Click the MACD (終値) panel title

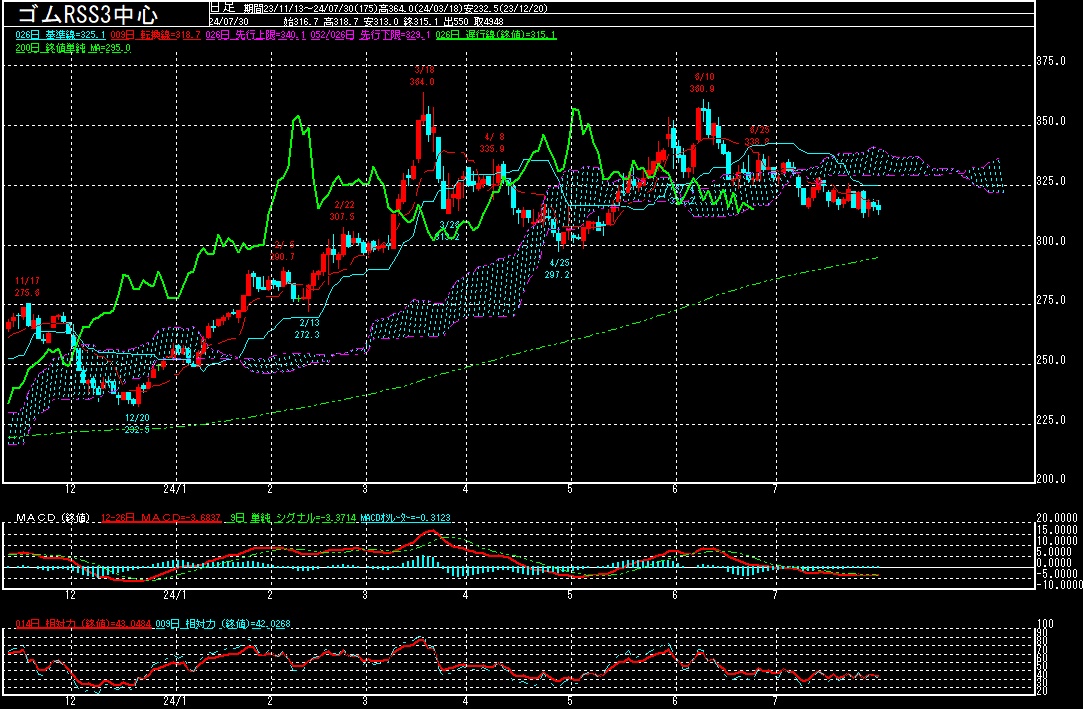click(x=53, y=518)
